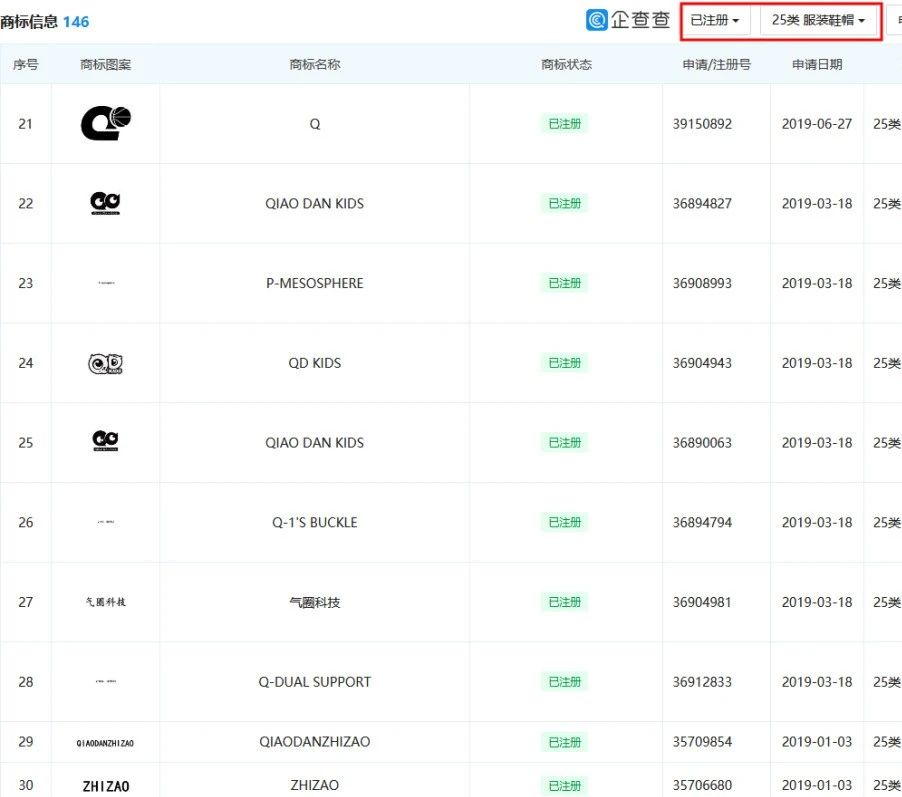View the Q-1'S BUCKLE trademark image
This screenshot has height=797, width=902.
point(106,522)
